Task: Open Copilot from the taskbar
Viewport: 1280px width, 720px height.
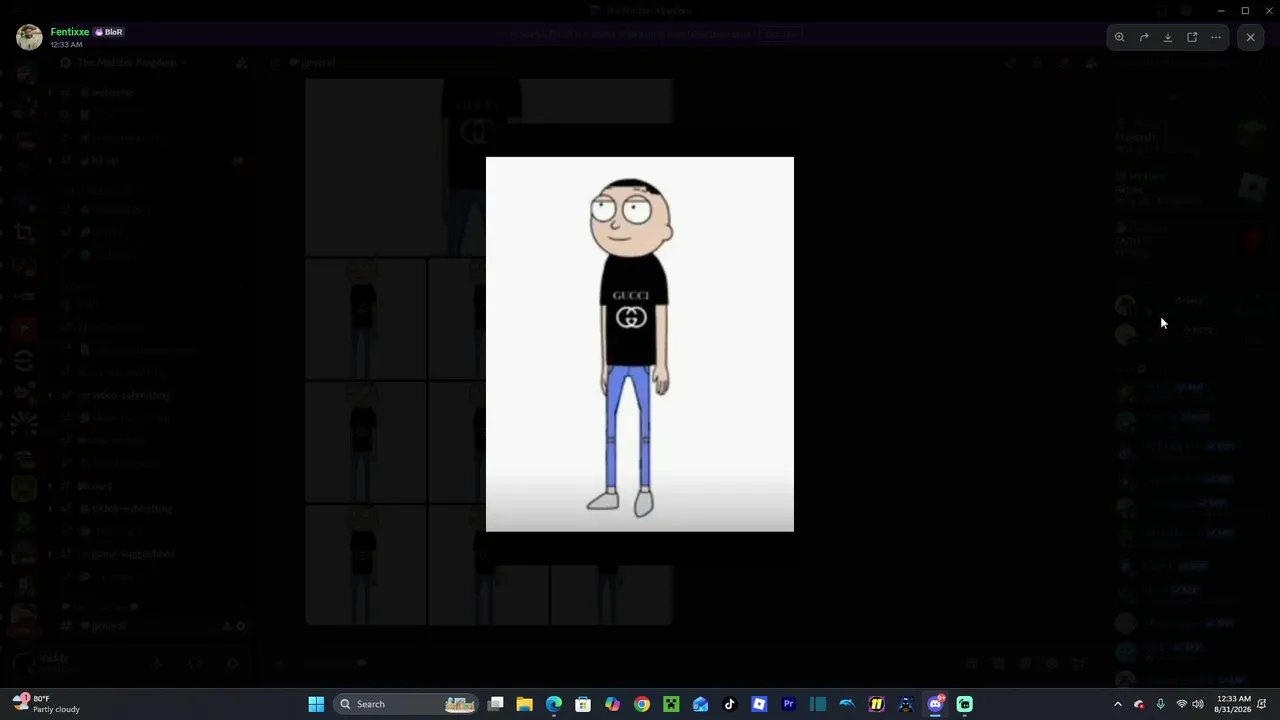Action: tap(613, 704)
